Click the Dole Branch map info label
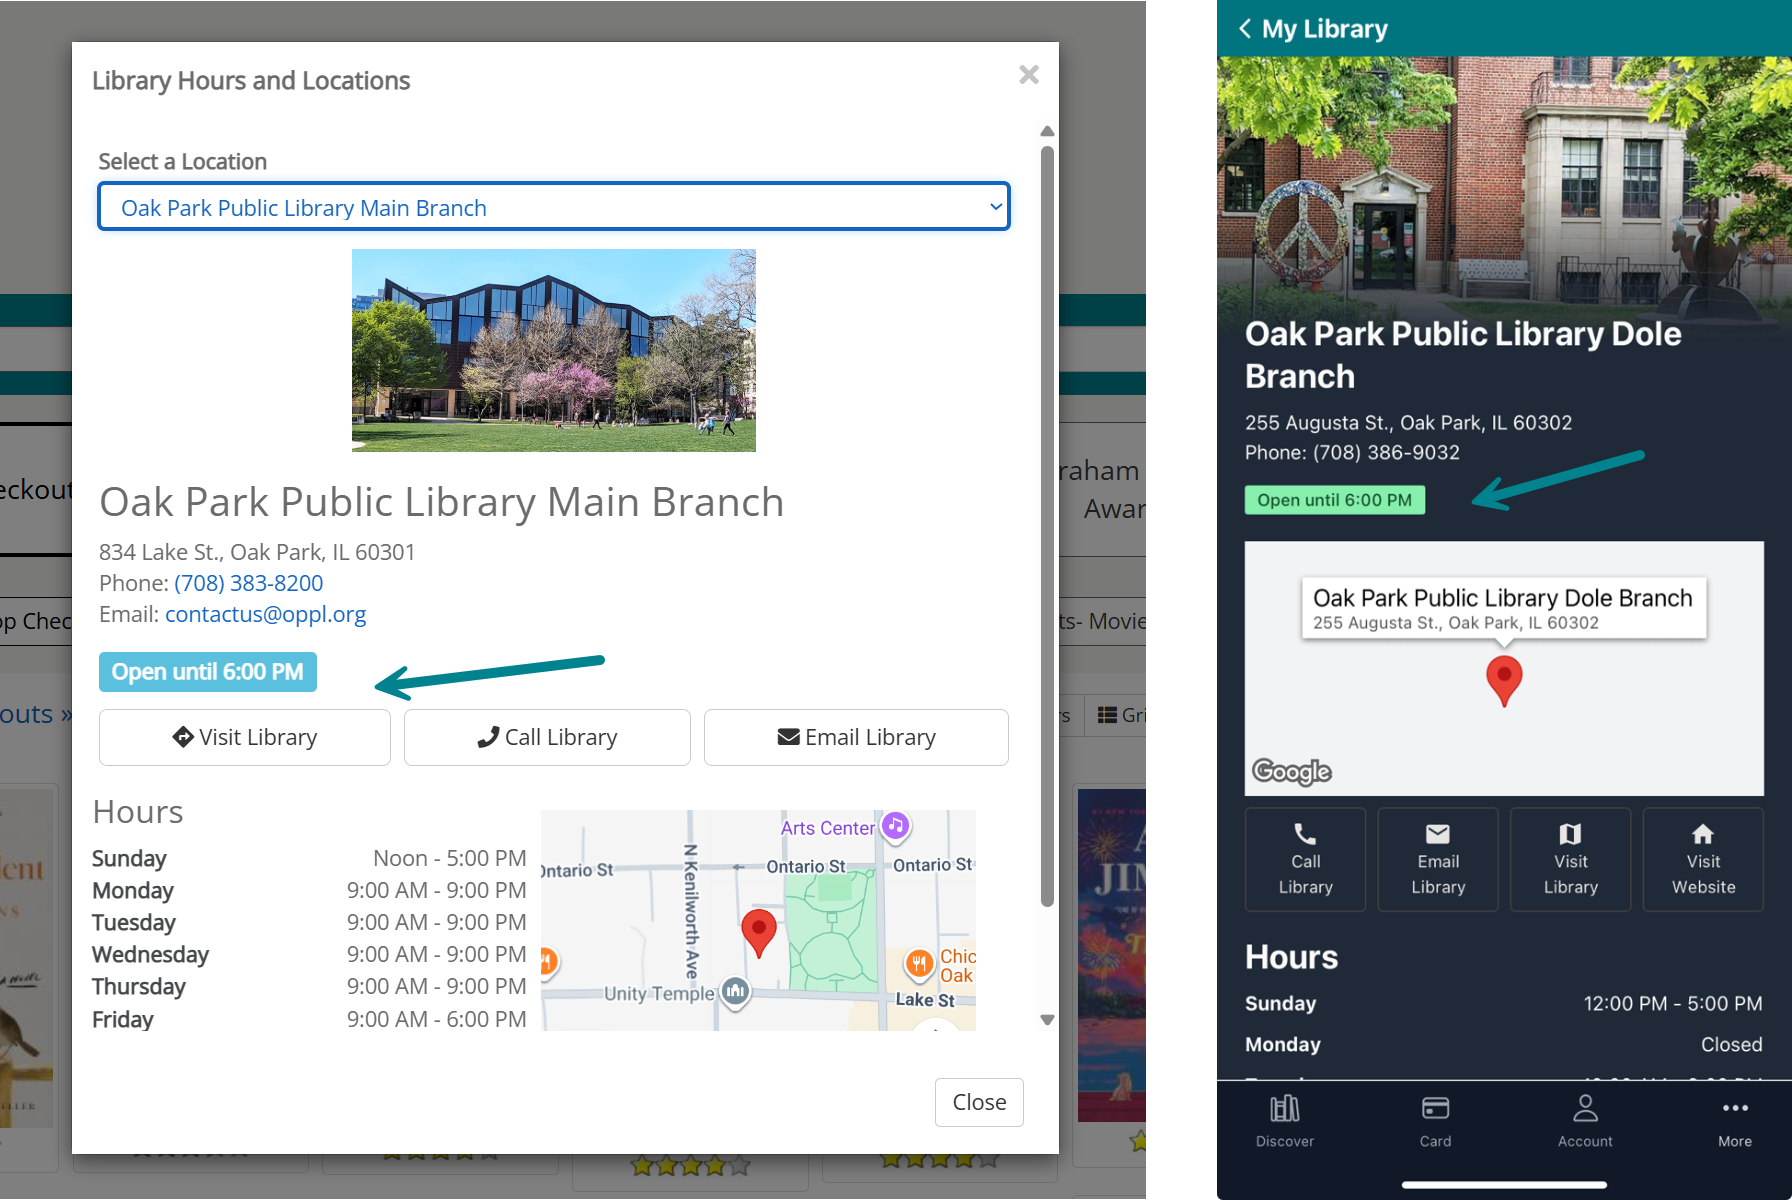This screenshot has width=1792, height=1200. pyautogui.click(x=1503, y=608)
